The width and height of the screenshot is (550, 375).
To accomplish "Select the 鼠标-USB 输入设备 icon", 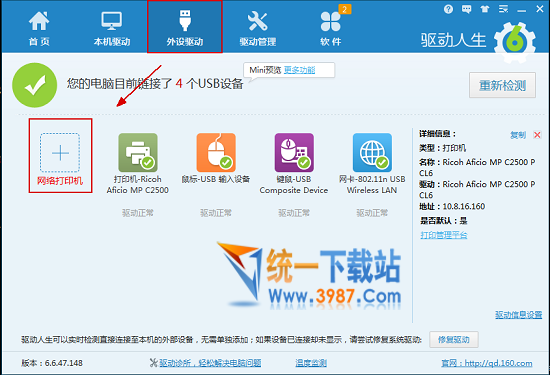I will point(216,152).
